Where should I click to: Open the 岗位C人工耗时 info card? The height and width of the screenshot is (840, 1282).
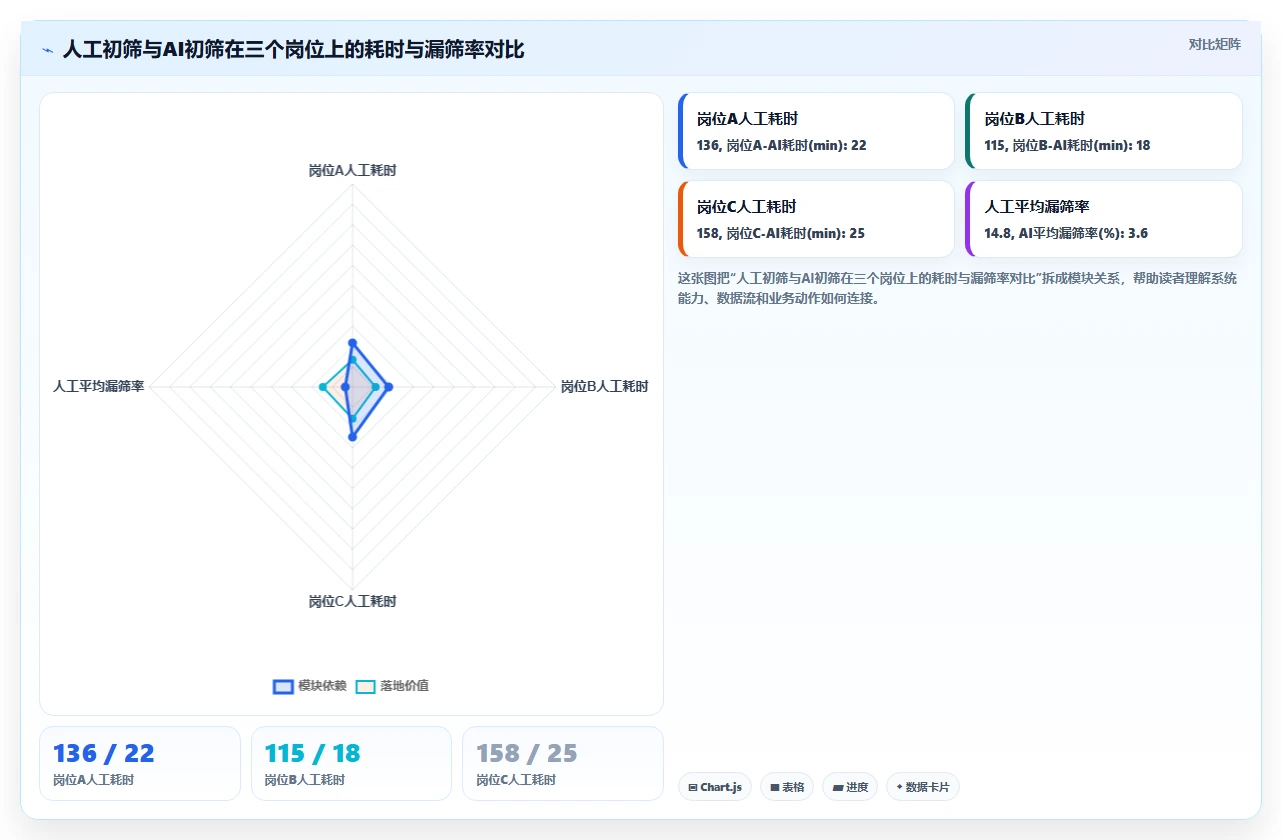pyautogui.click(x=816, y=219)
